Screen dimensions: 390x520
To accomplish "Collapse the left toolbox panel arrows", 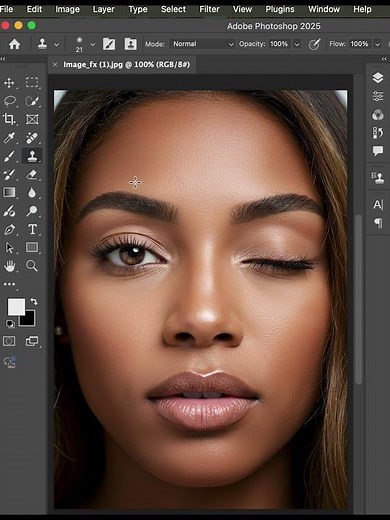I will click(x=3, y=59).
